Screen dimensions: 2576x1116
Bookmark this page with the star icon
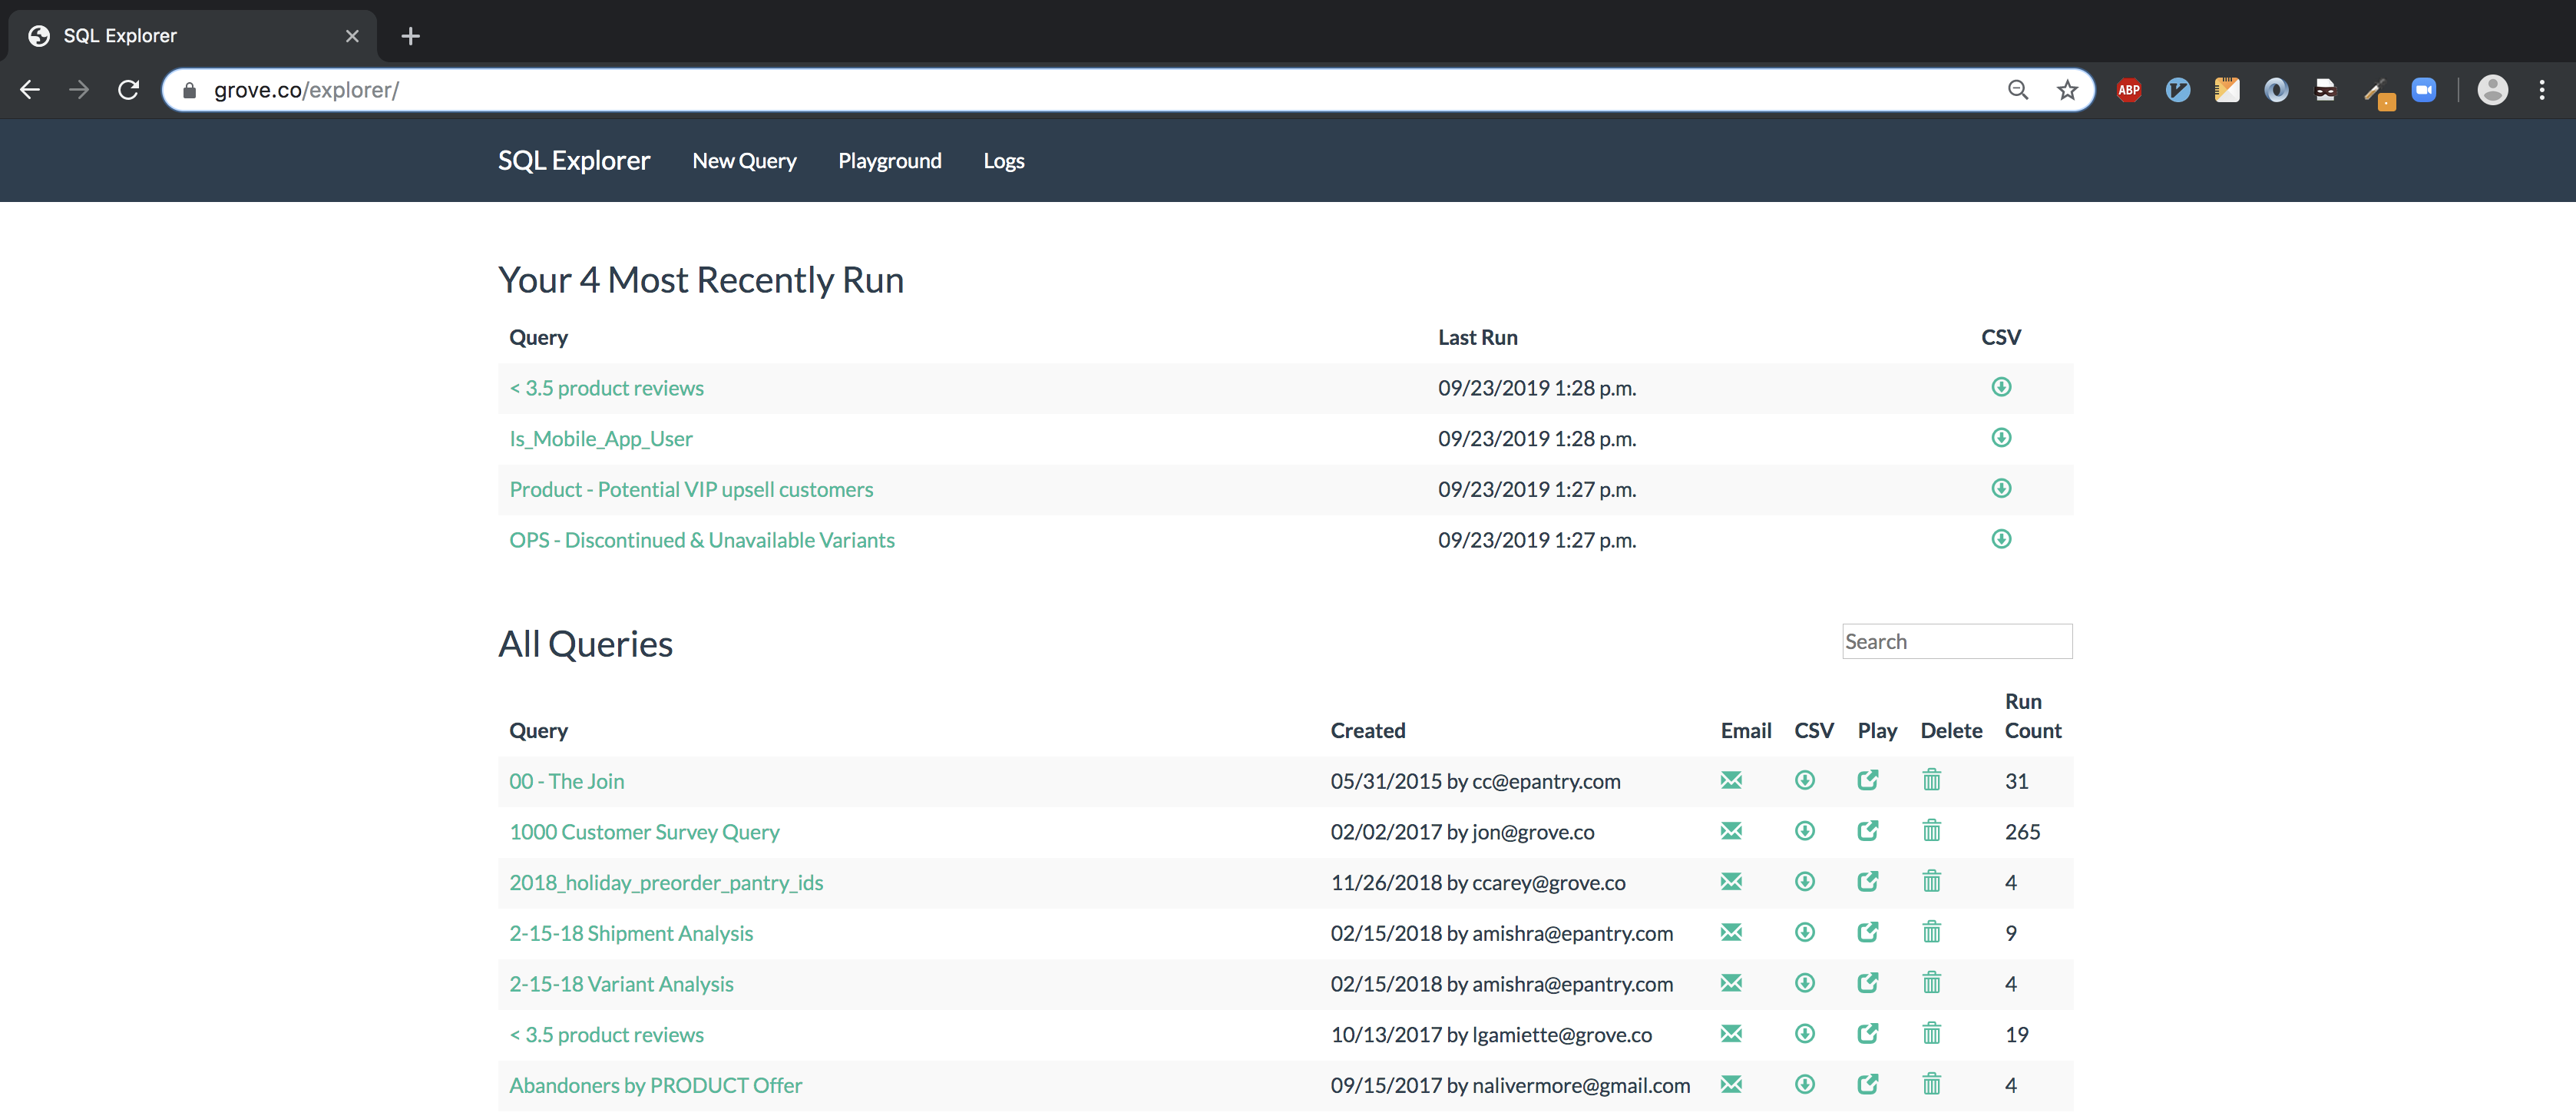coord(2067,90)
